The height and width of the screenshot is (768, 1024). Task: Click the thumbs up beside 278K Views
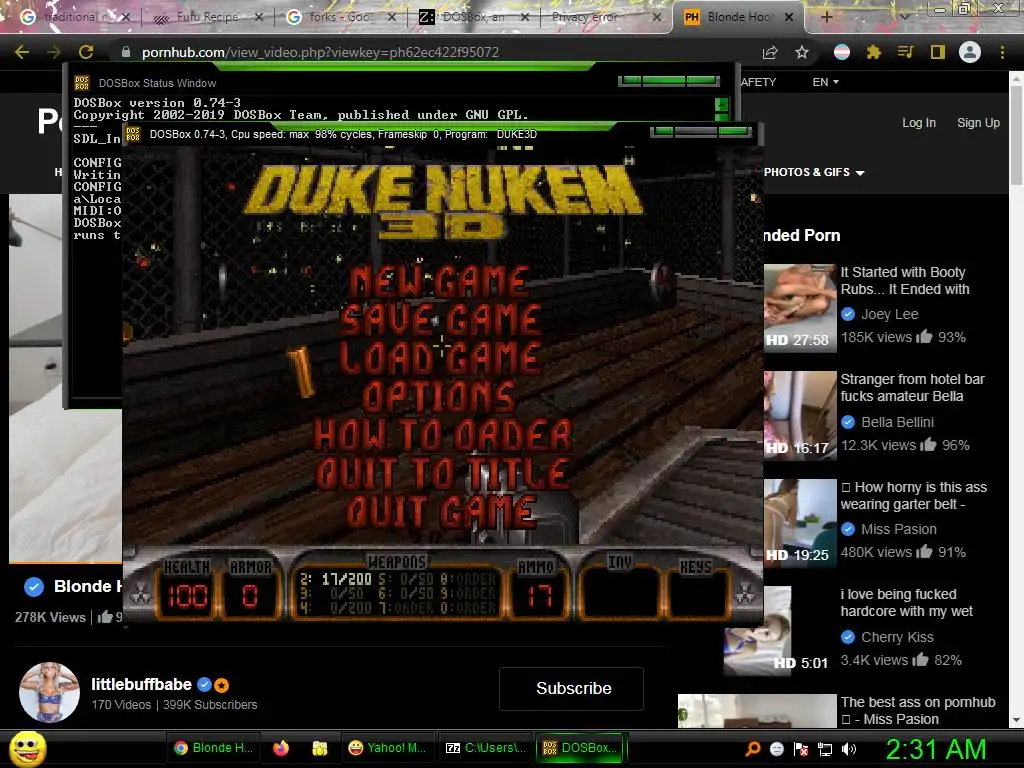coord(105,616)
